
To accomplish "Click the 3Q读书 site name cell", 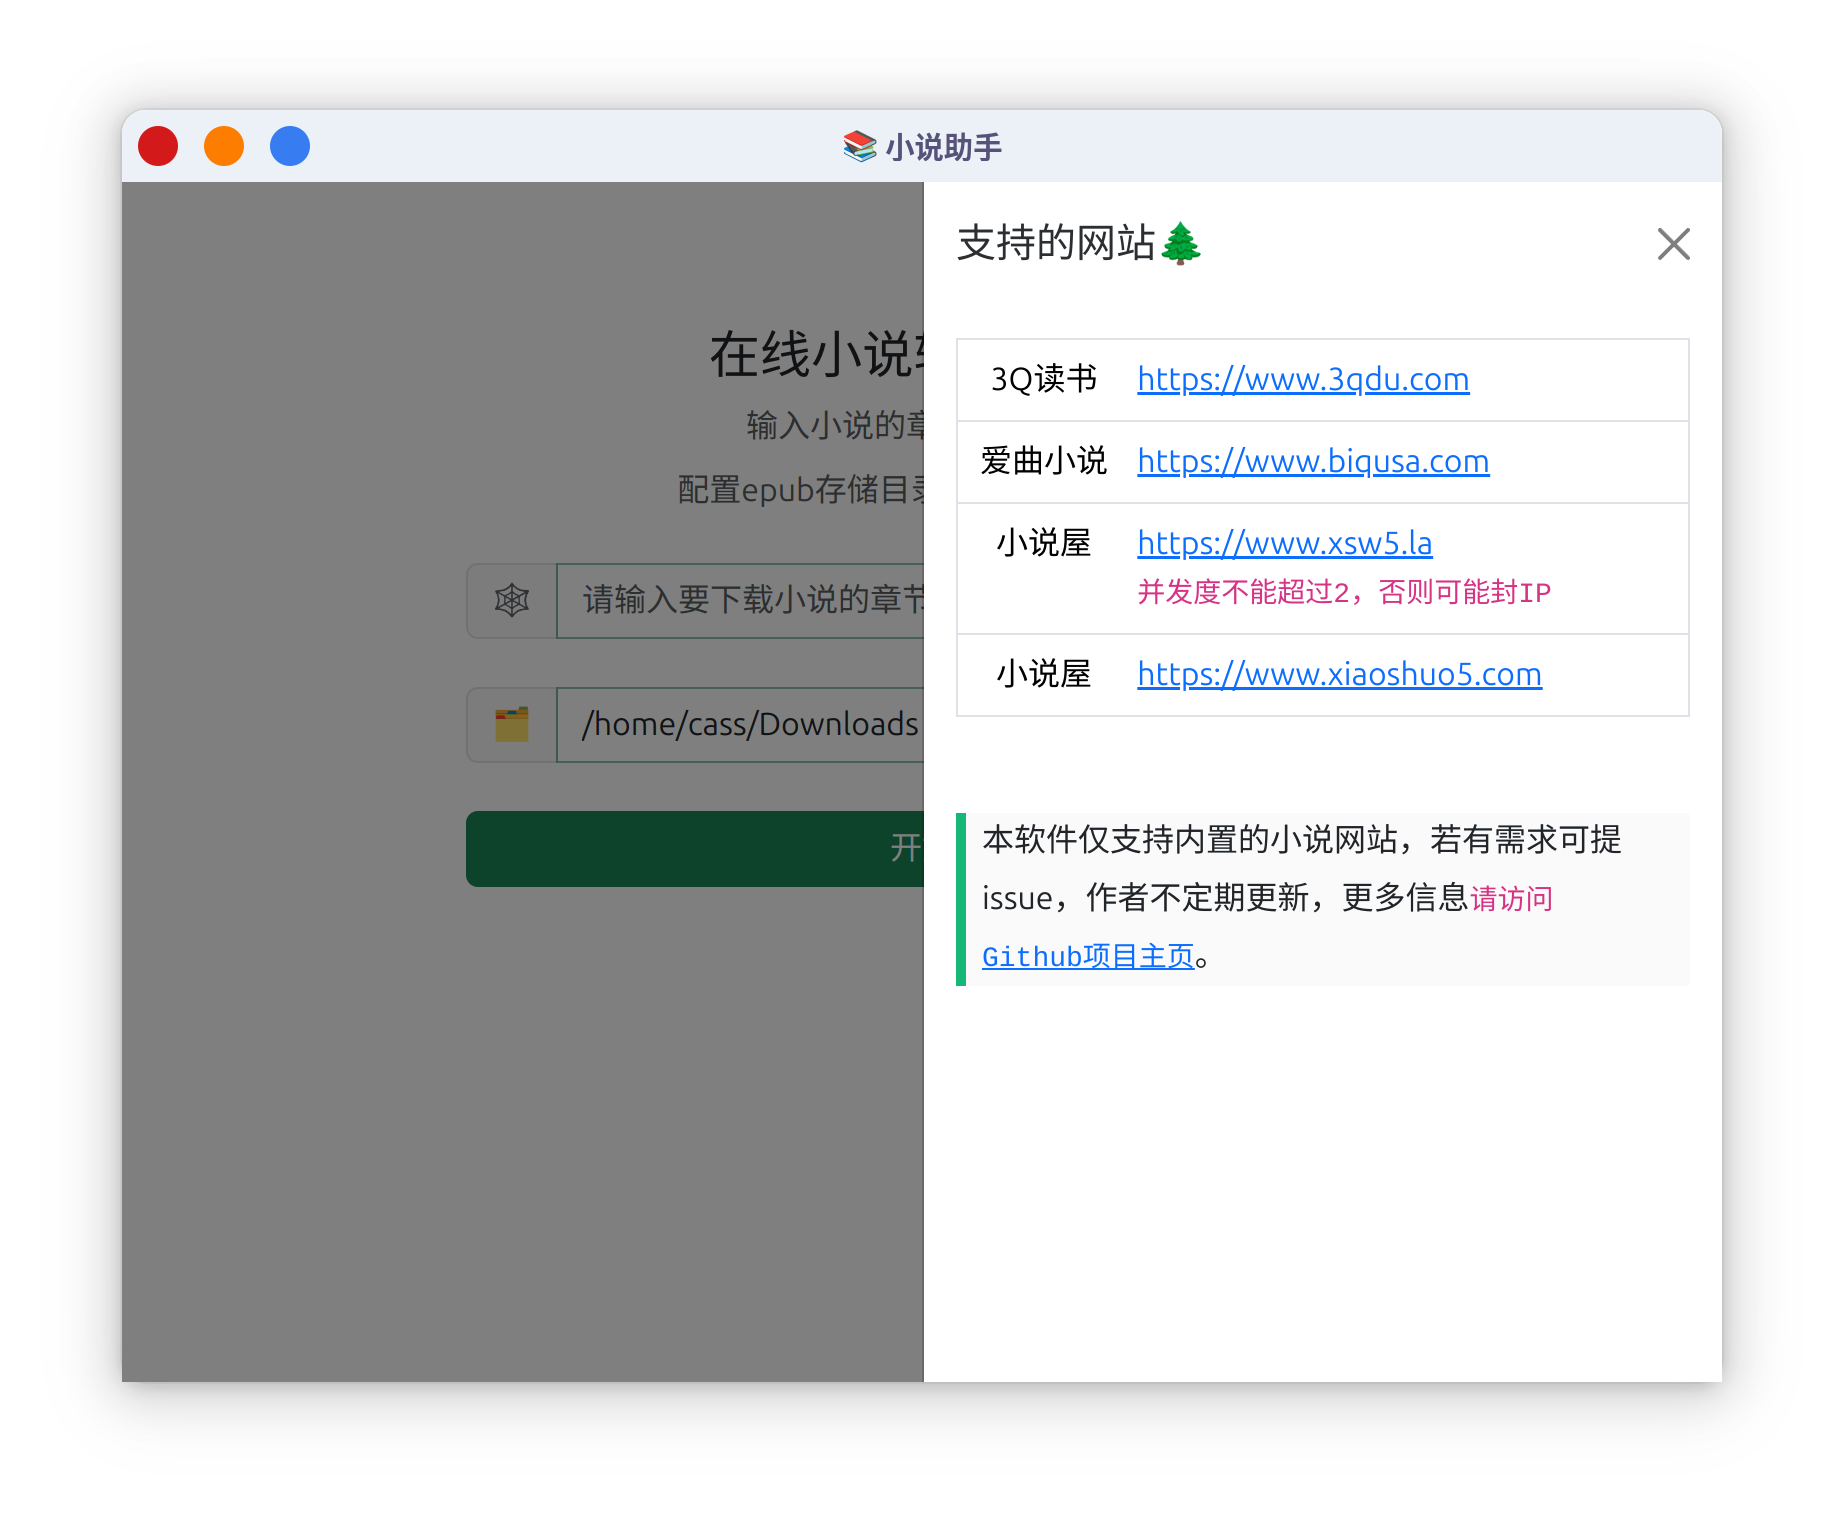I will [x=1044, y=379].
